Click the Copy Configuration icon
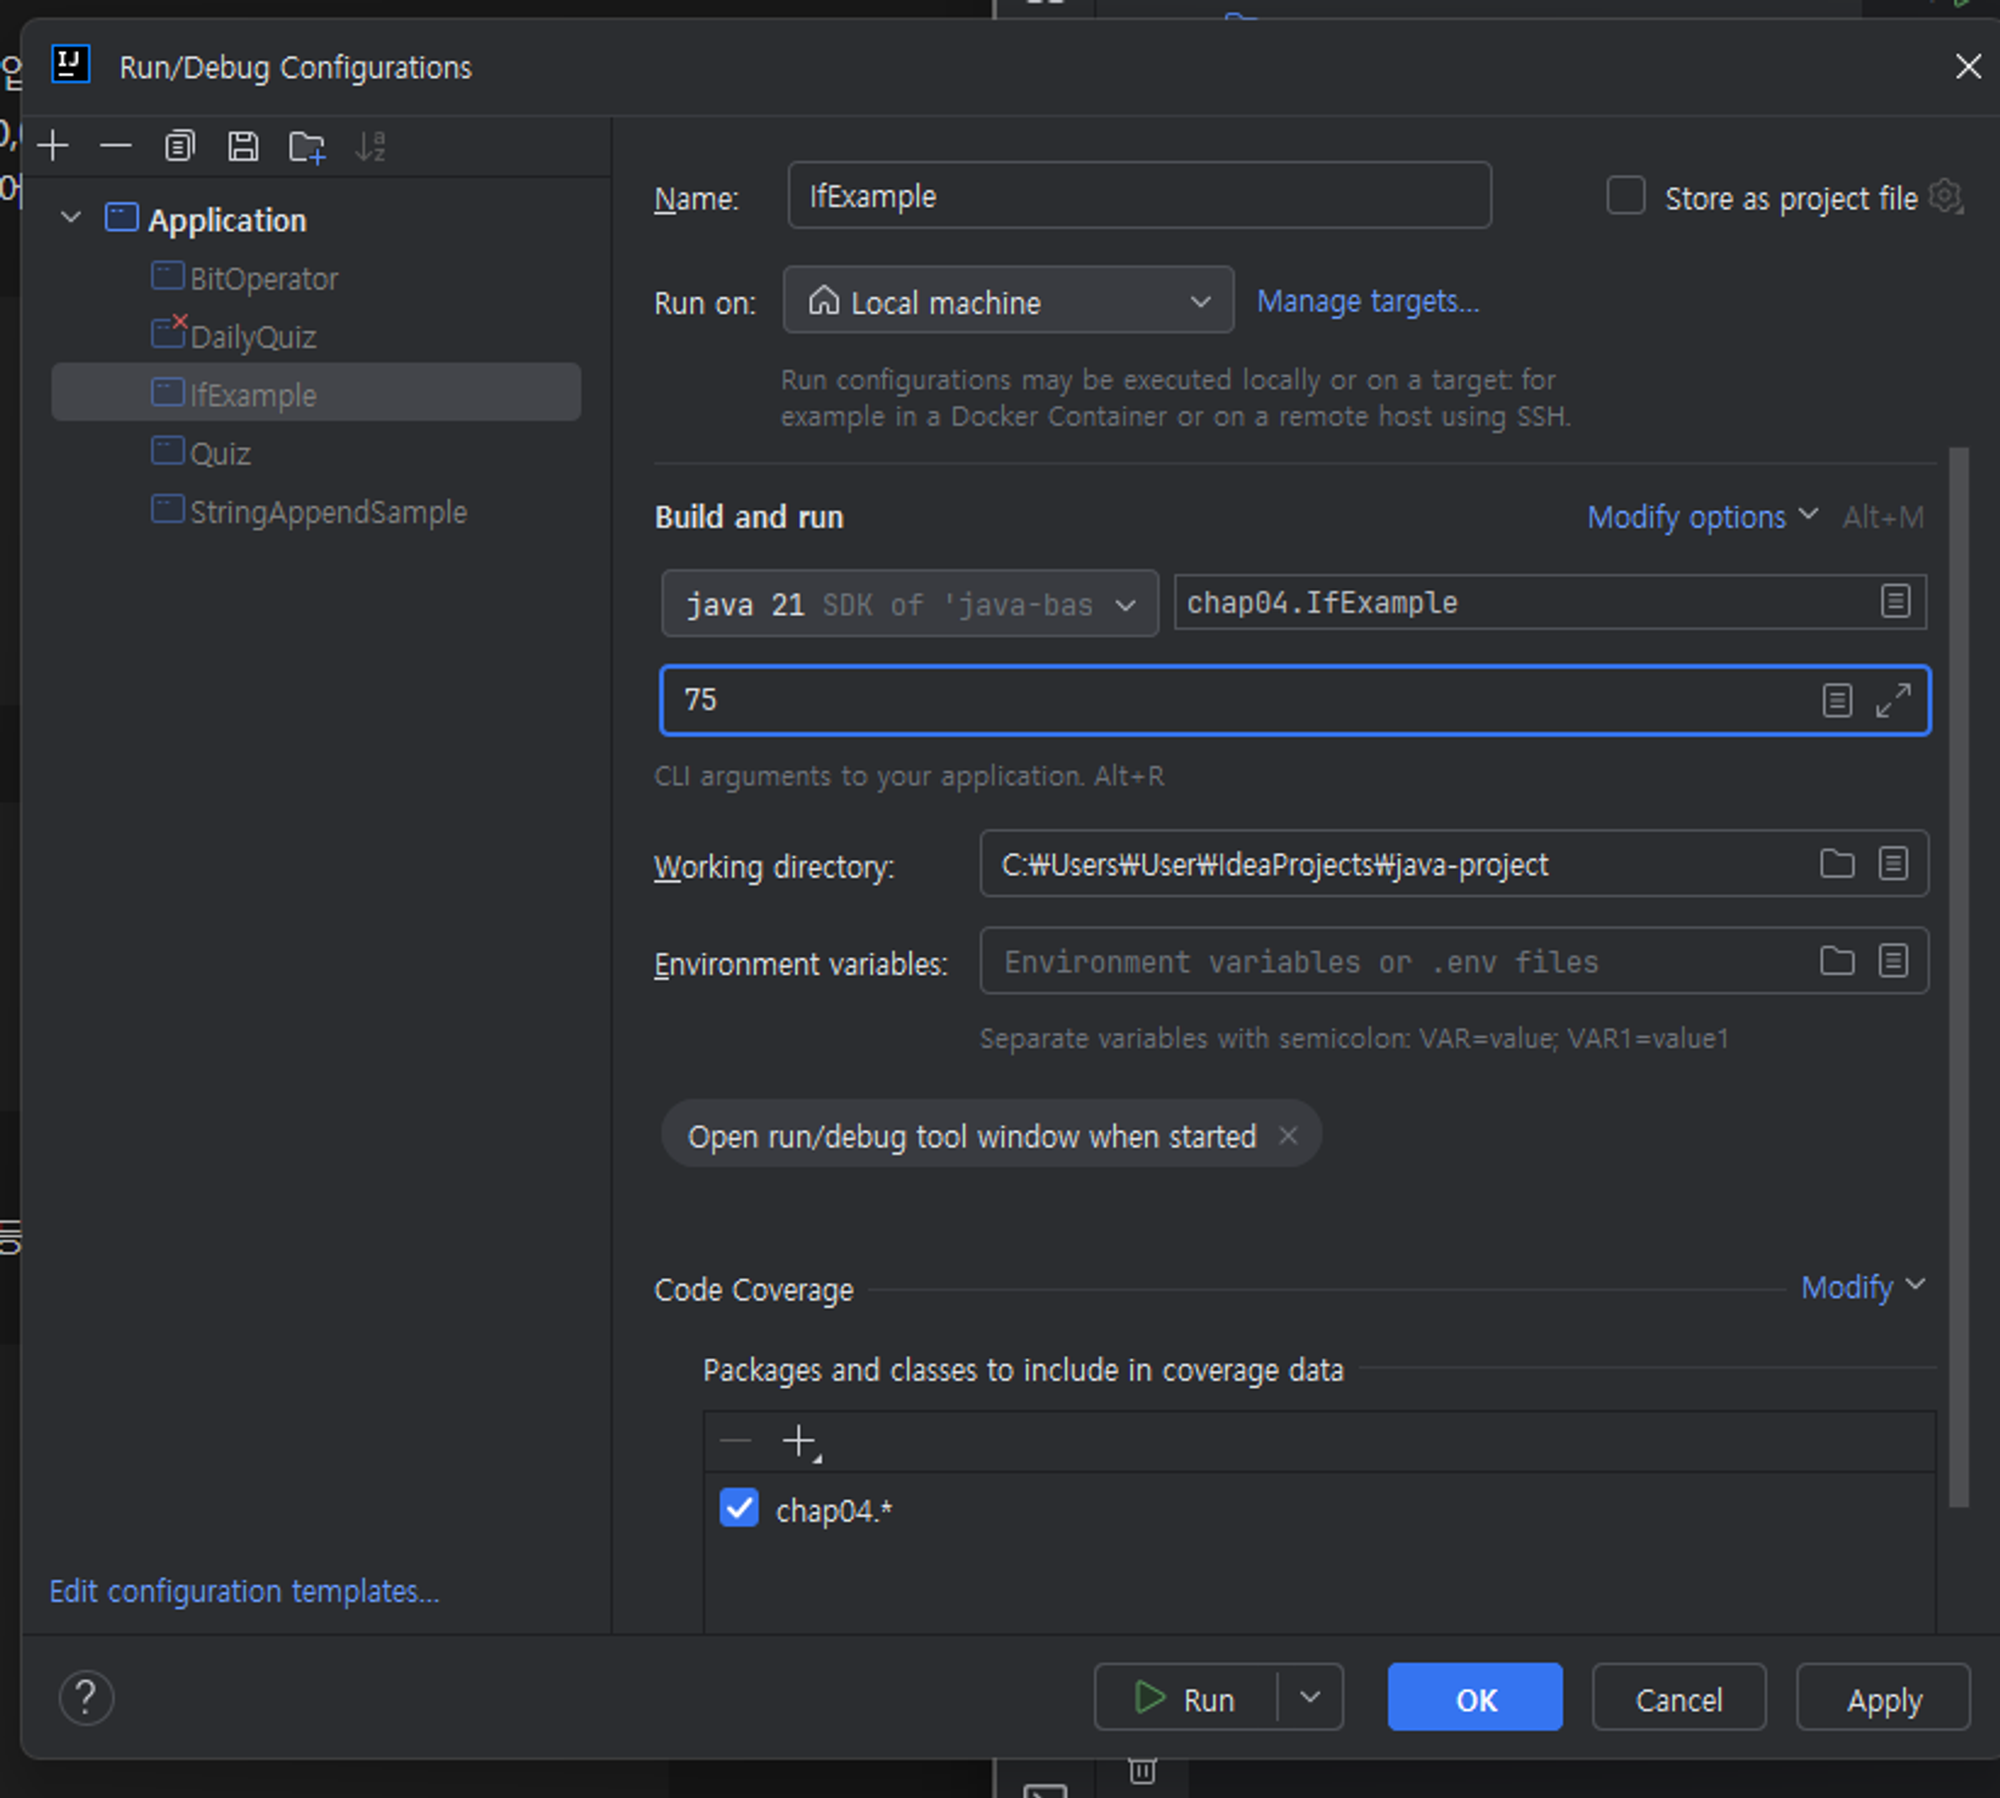Viewport: 2000px width, 1798px height. tap(179, 147)
